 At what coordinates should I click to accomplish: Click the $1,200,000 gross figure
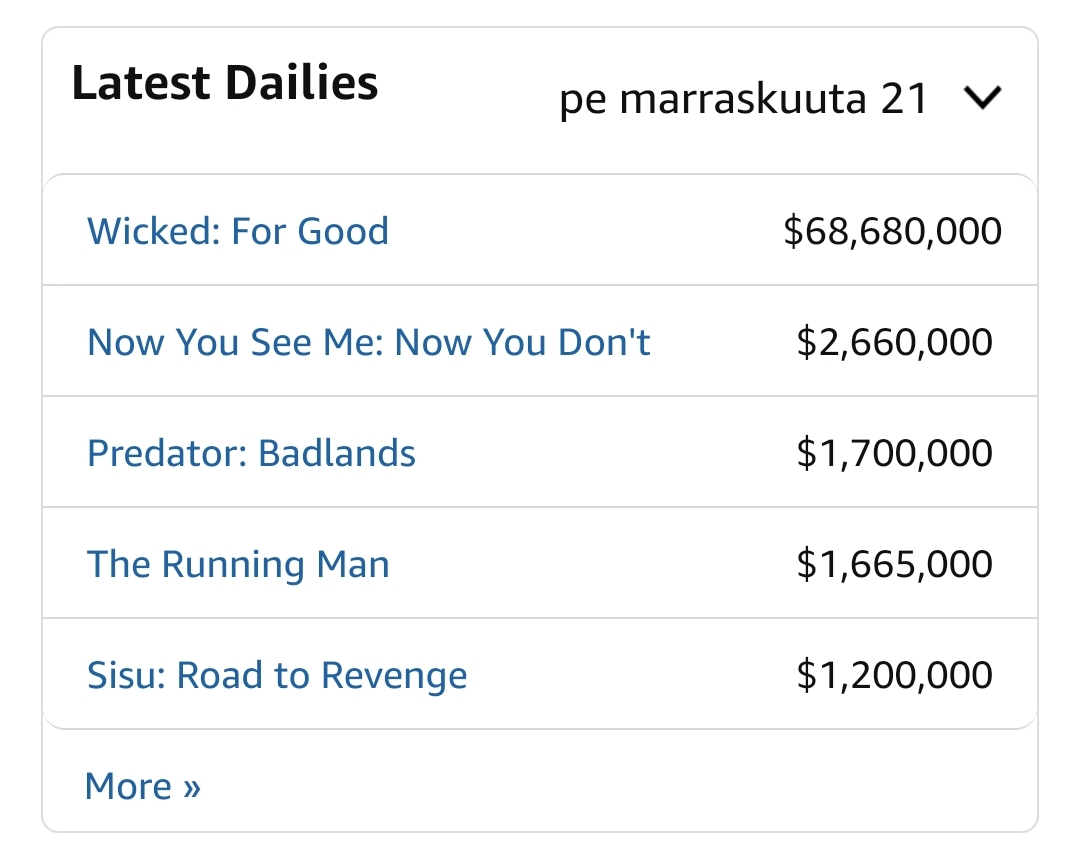(894, 675)
